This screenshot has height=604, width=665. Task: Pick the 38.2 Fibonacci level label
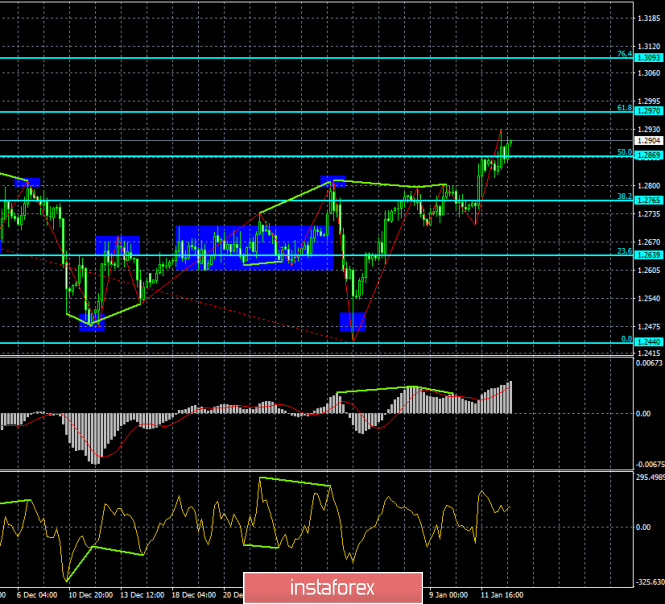622,197
